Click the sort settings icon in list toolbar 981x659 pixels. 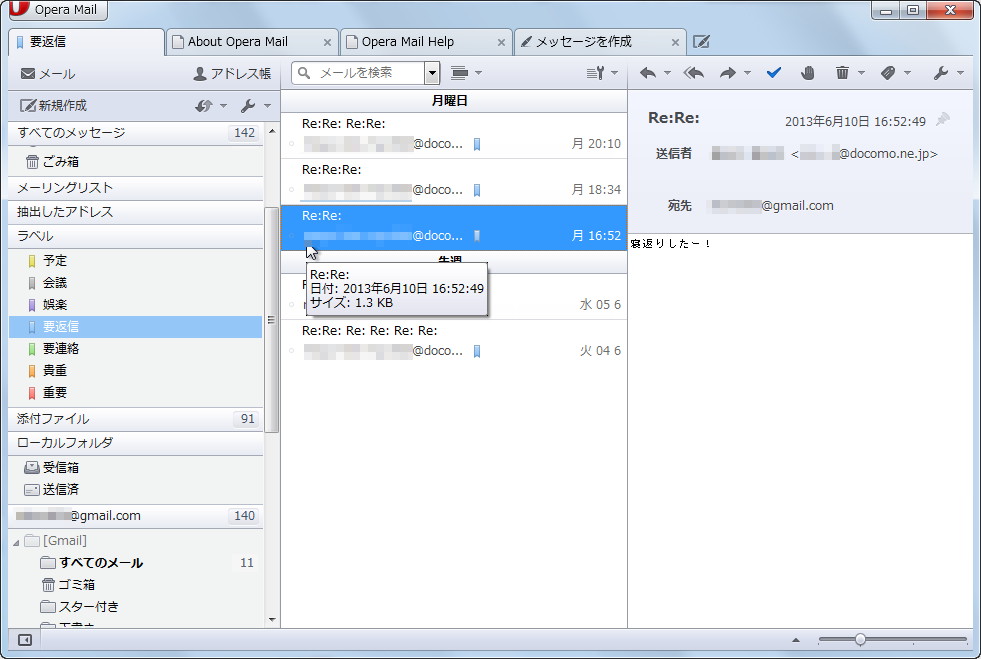tap(595, 73)
